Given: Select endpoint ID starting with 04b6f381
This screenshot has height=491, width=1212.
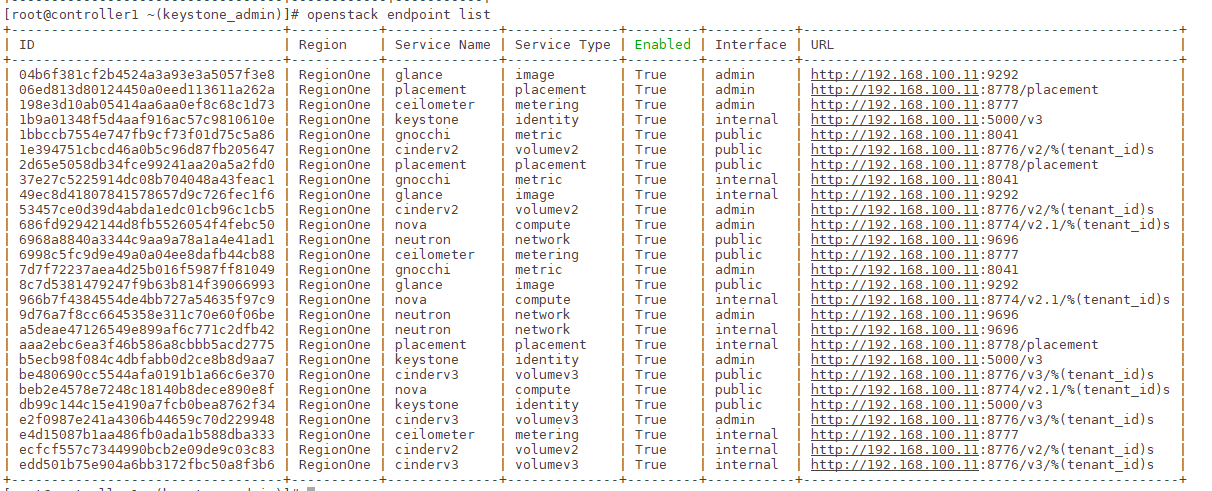Looking at the screenshot, I should pyautogui.click(x=146, y=75).
